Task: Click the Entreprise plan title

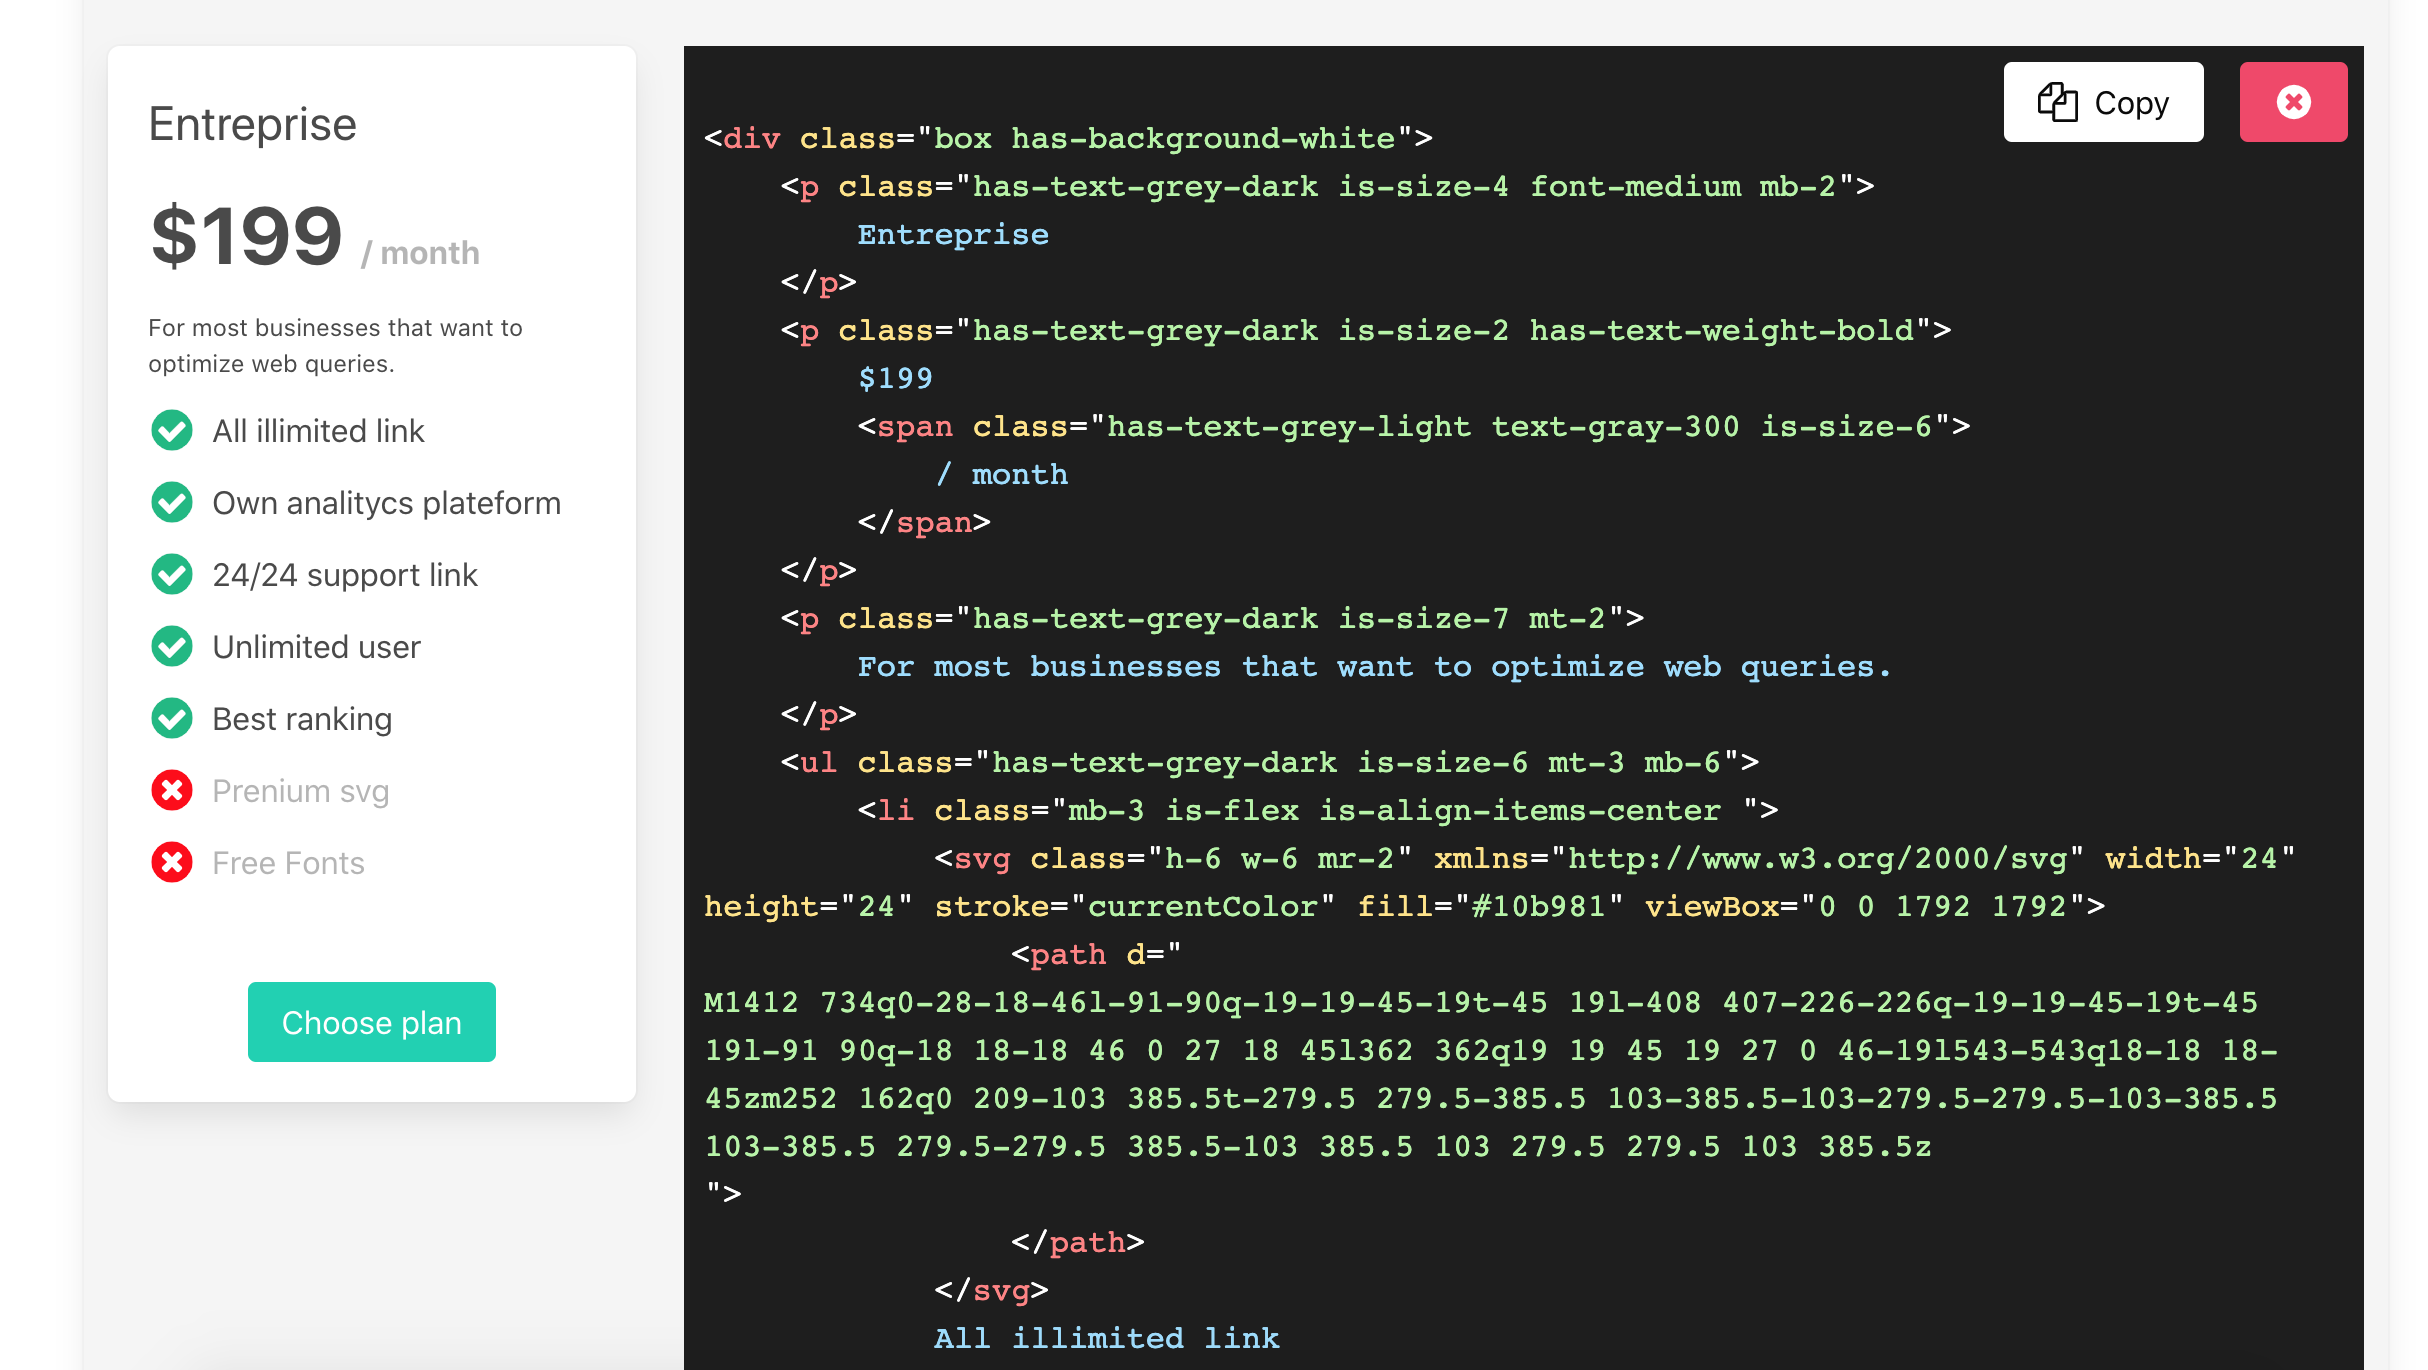Action: pos(252,125)
